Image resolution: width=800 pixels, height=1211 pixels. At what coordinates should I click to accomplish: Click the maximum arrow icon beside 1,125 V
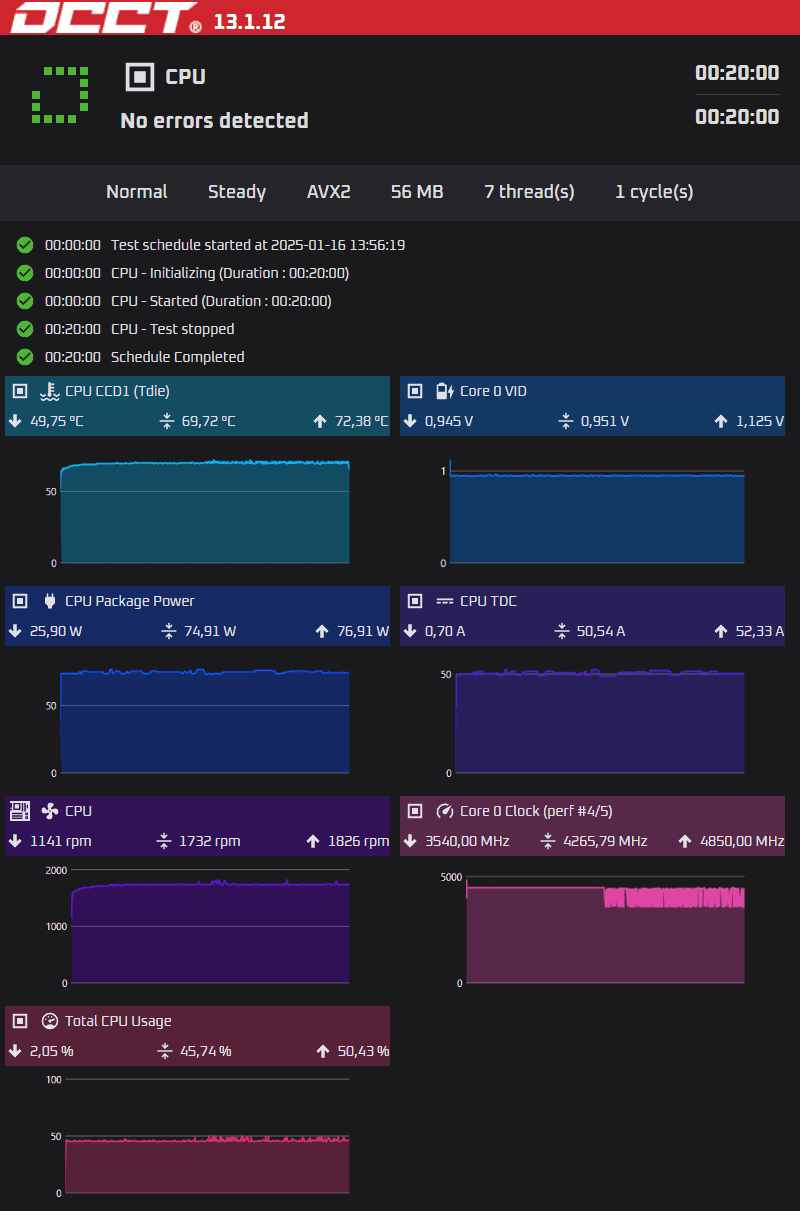pos(720,421)
